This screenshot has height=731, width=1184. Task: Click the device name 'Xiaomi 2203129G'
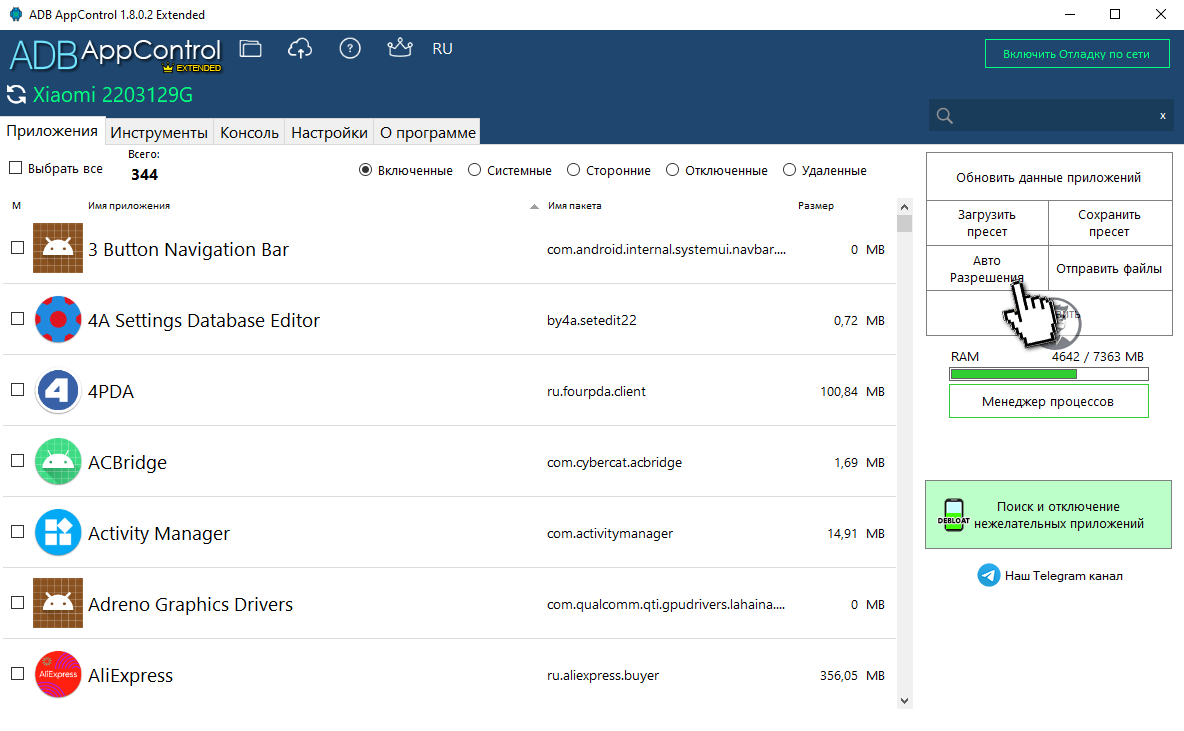(x=113, y=94)
